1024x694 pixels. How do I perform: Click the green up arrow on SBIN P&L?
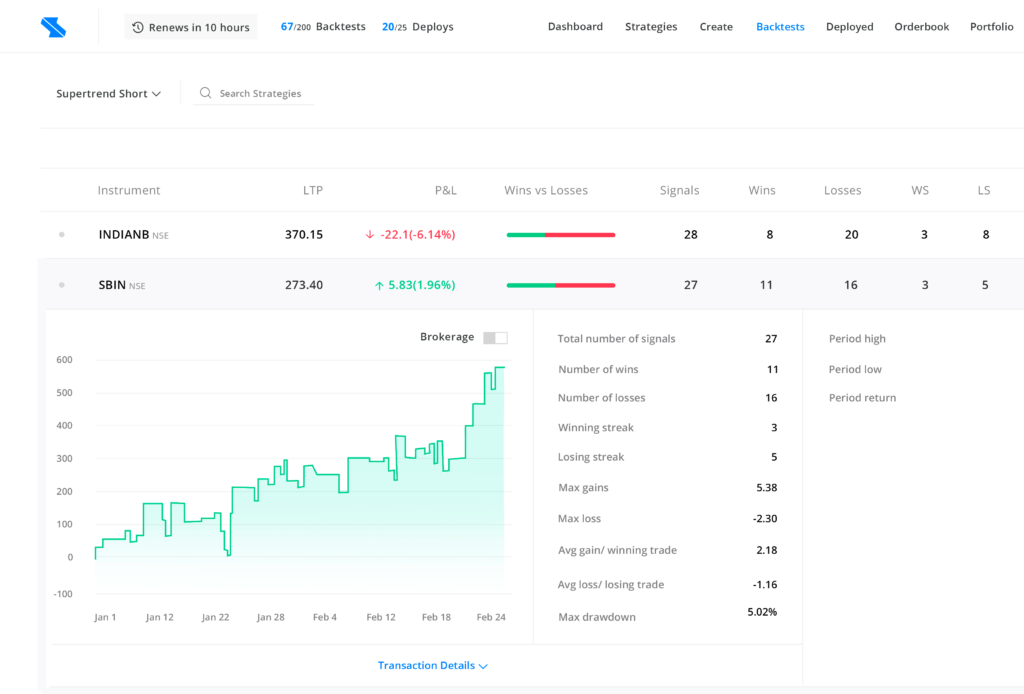coord(379,286)
